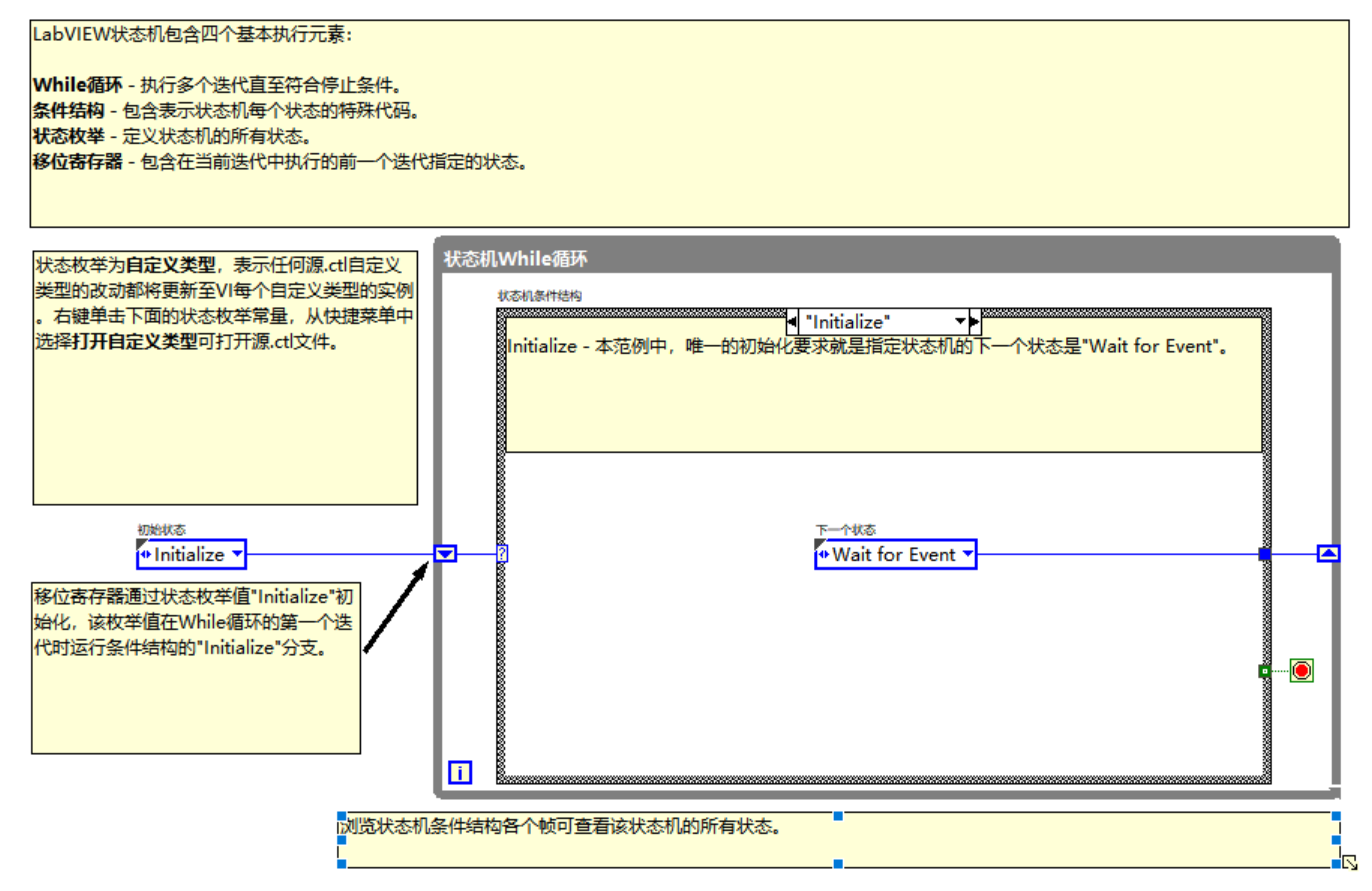Open the Initialize enum constant dropdown
This screenshot has height=891, width=1372.
tap(236, 553)
